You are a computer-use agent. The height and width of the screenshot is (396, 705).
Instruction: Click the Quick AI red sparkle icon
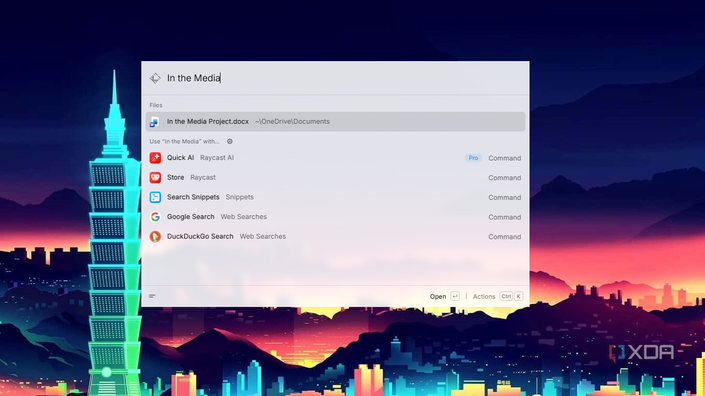pos(155,158)
